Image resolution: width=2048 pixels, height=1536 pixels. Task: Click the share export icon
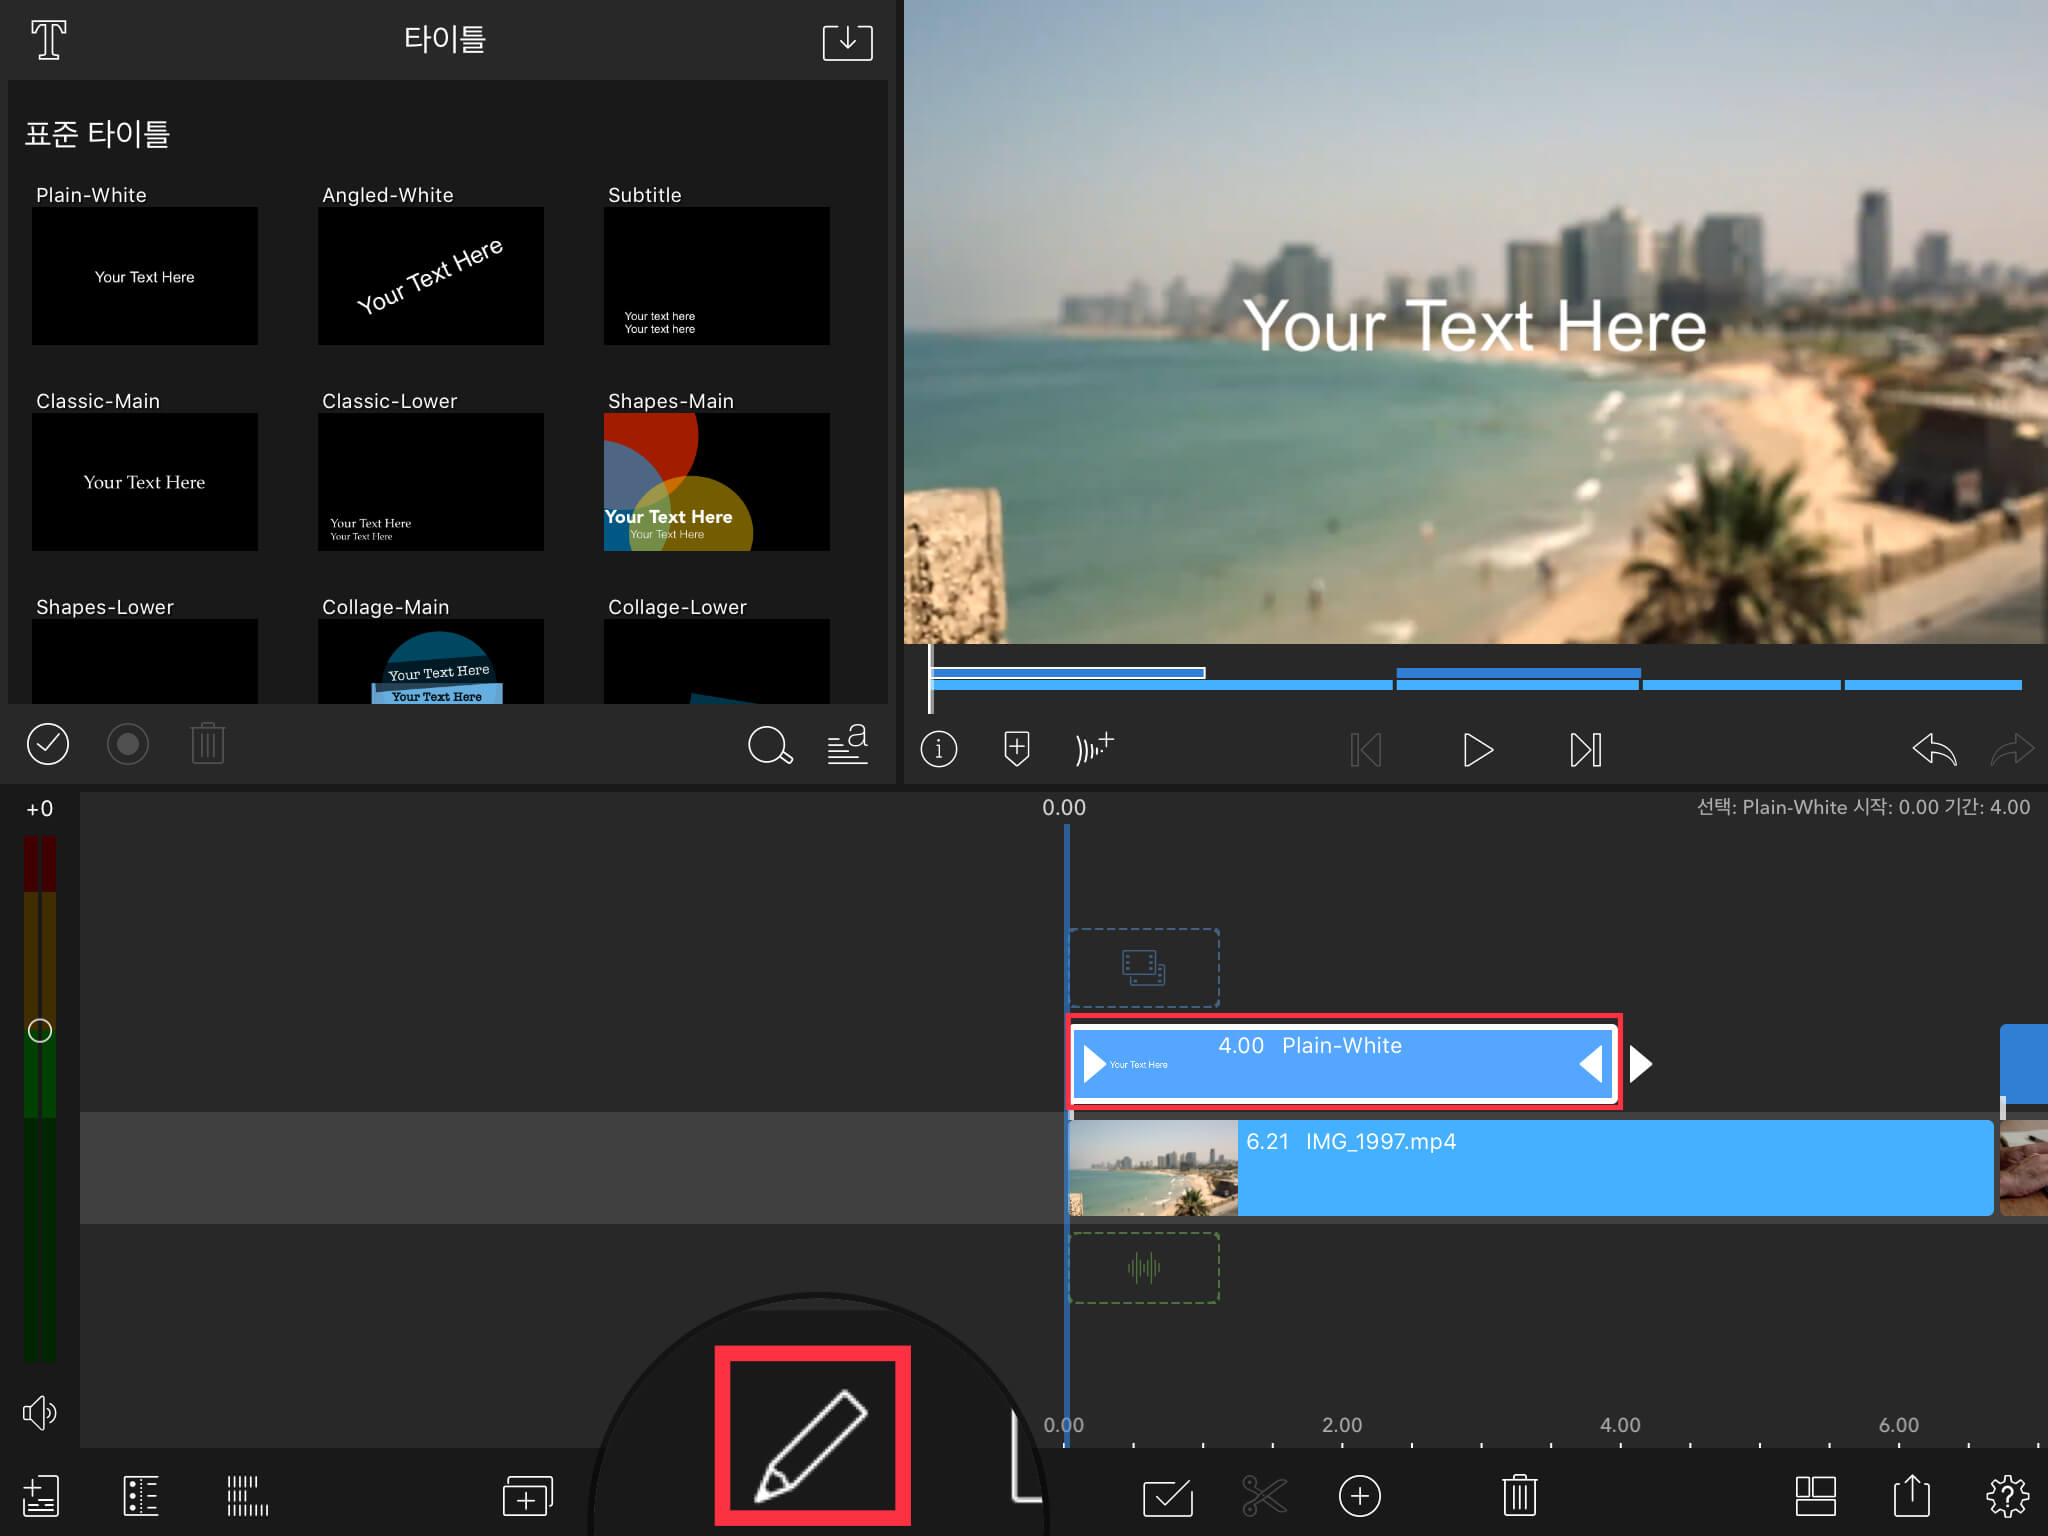coord(1911,1496)
